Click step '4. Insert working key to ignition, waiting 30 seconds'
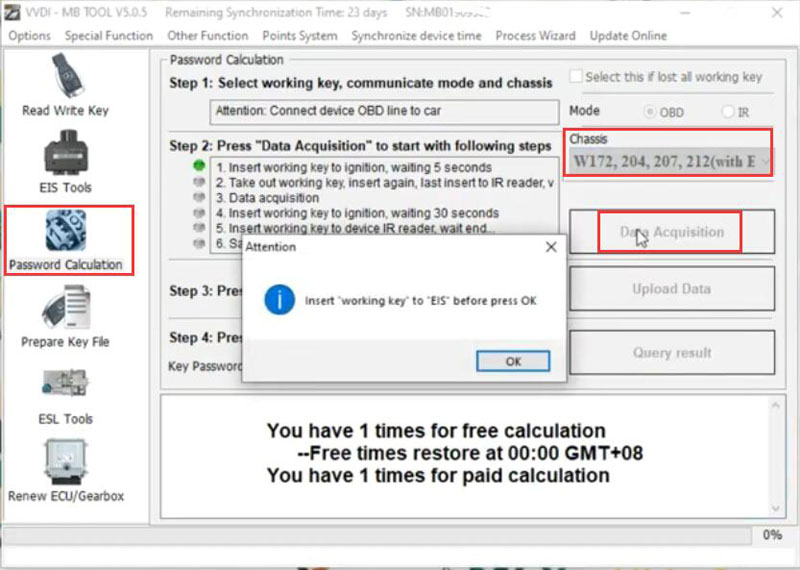 357,213
